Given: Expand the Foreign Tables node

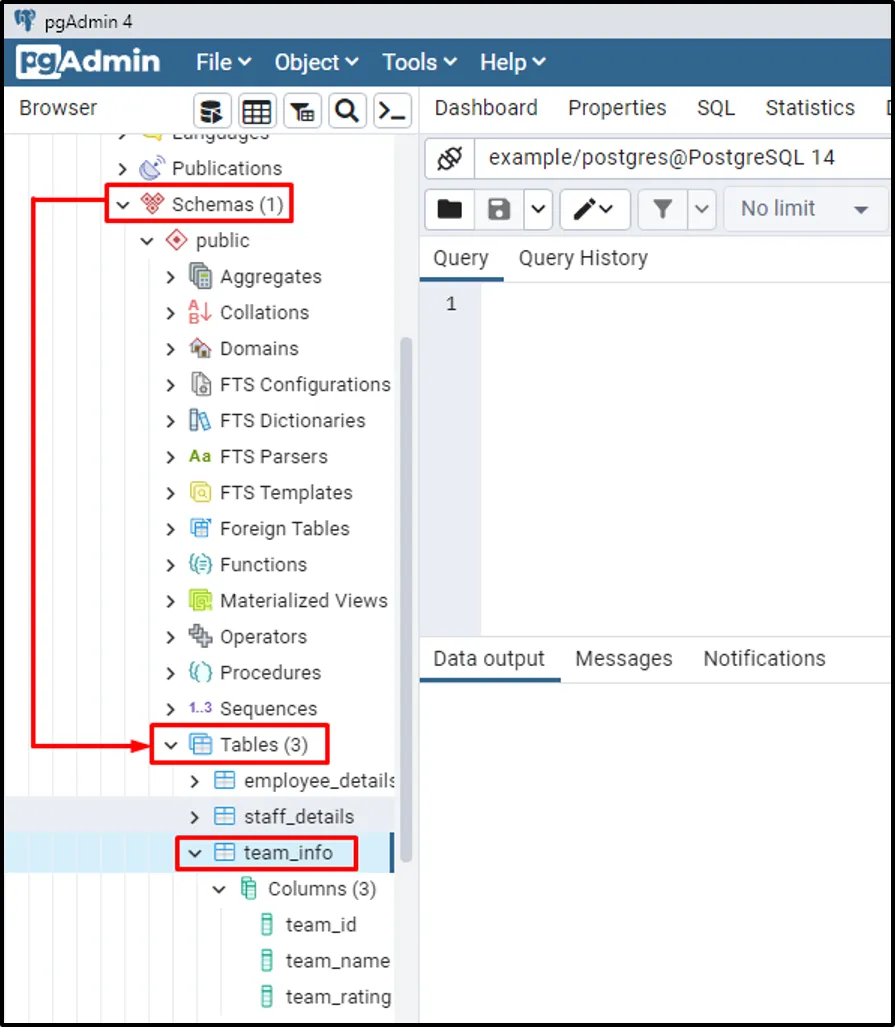Looking at the screenshot, I should [x=170, y=528].
